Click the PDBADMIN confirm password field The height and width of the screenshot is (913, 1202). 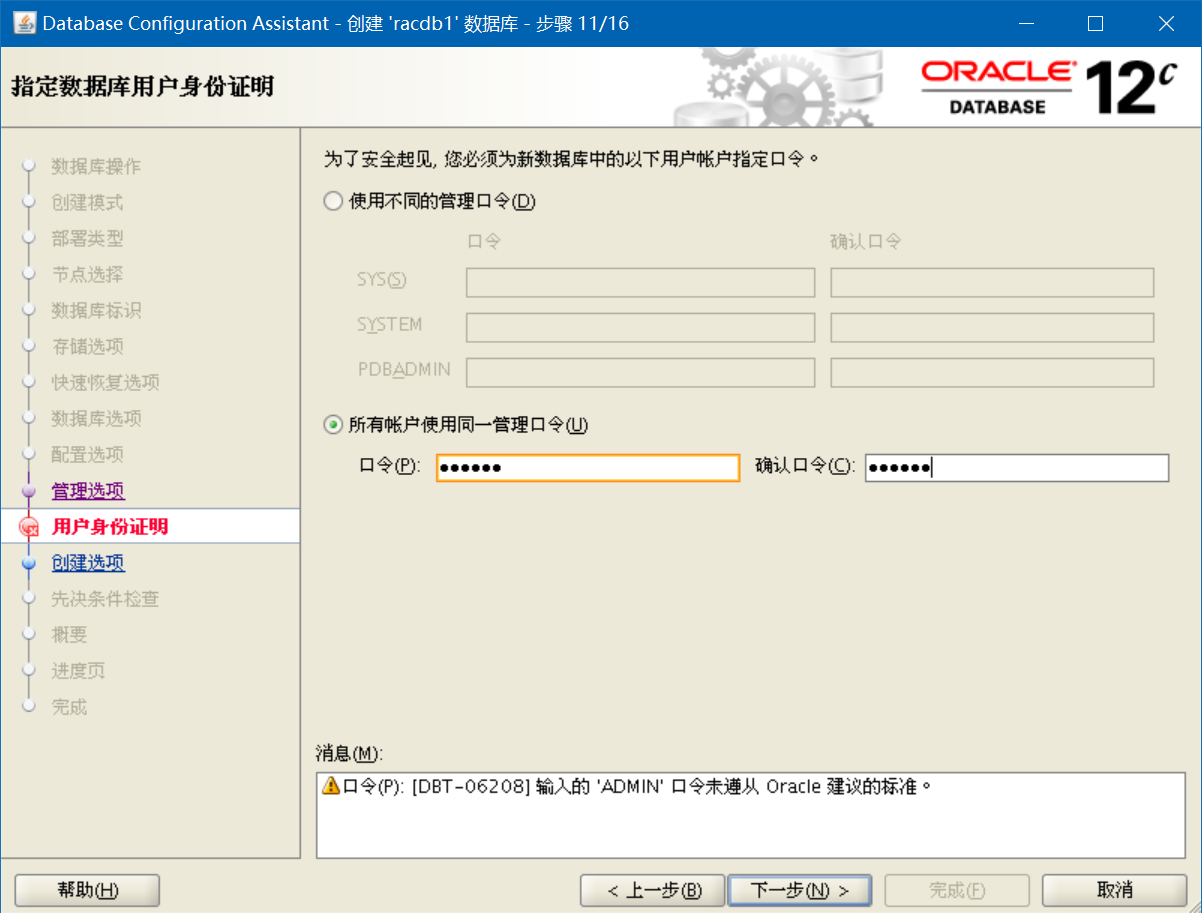(x=992, y=373)
